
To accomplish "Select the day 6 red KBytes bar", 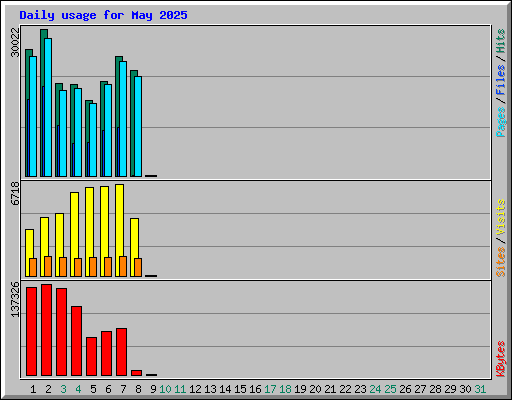I will [x=106, y=353].
